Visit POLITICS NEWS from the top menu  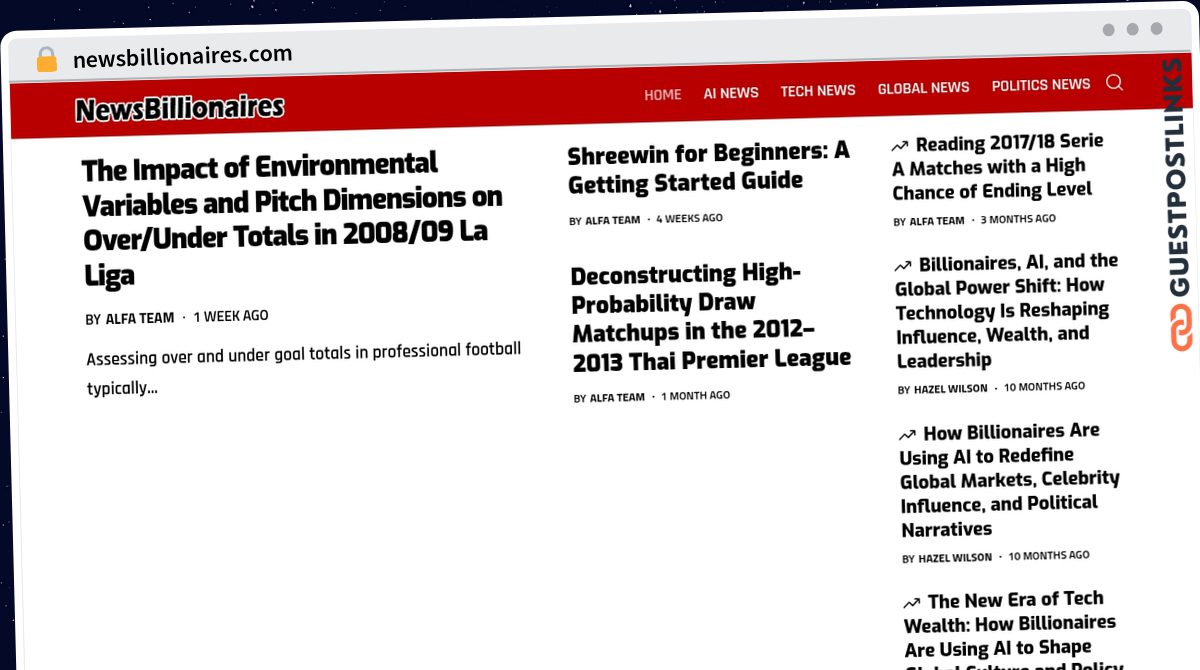click(1041, 85)
